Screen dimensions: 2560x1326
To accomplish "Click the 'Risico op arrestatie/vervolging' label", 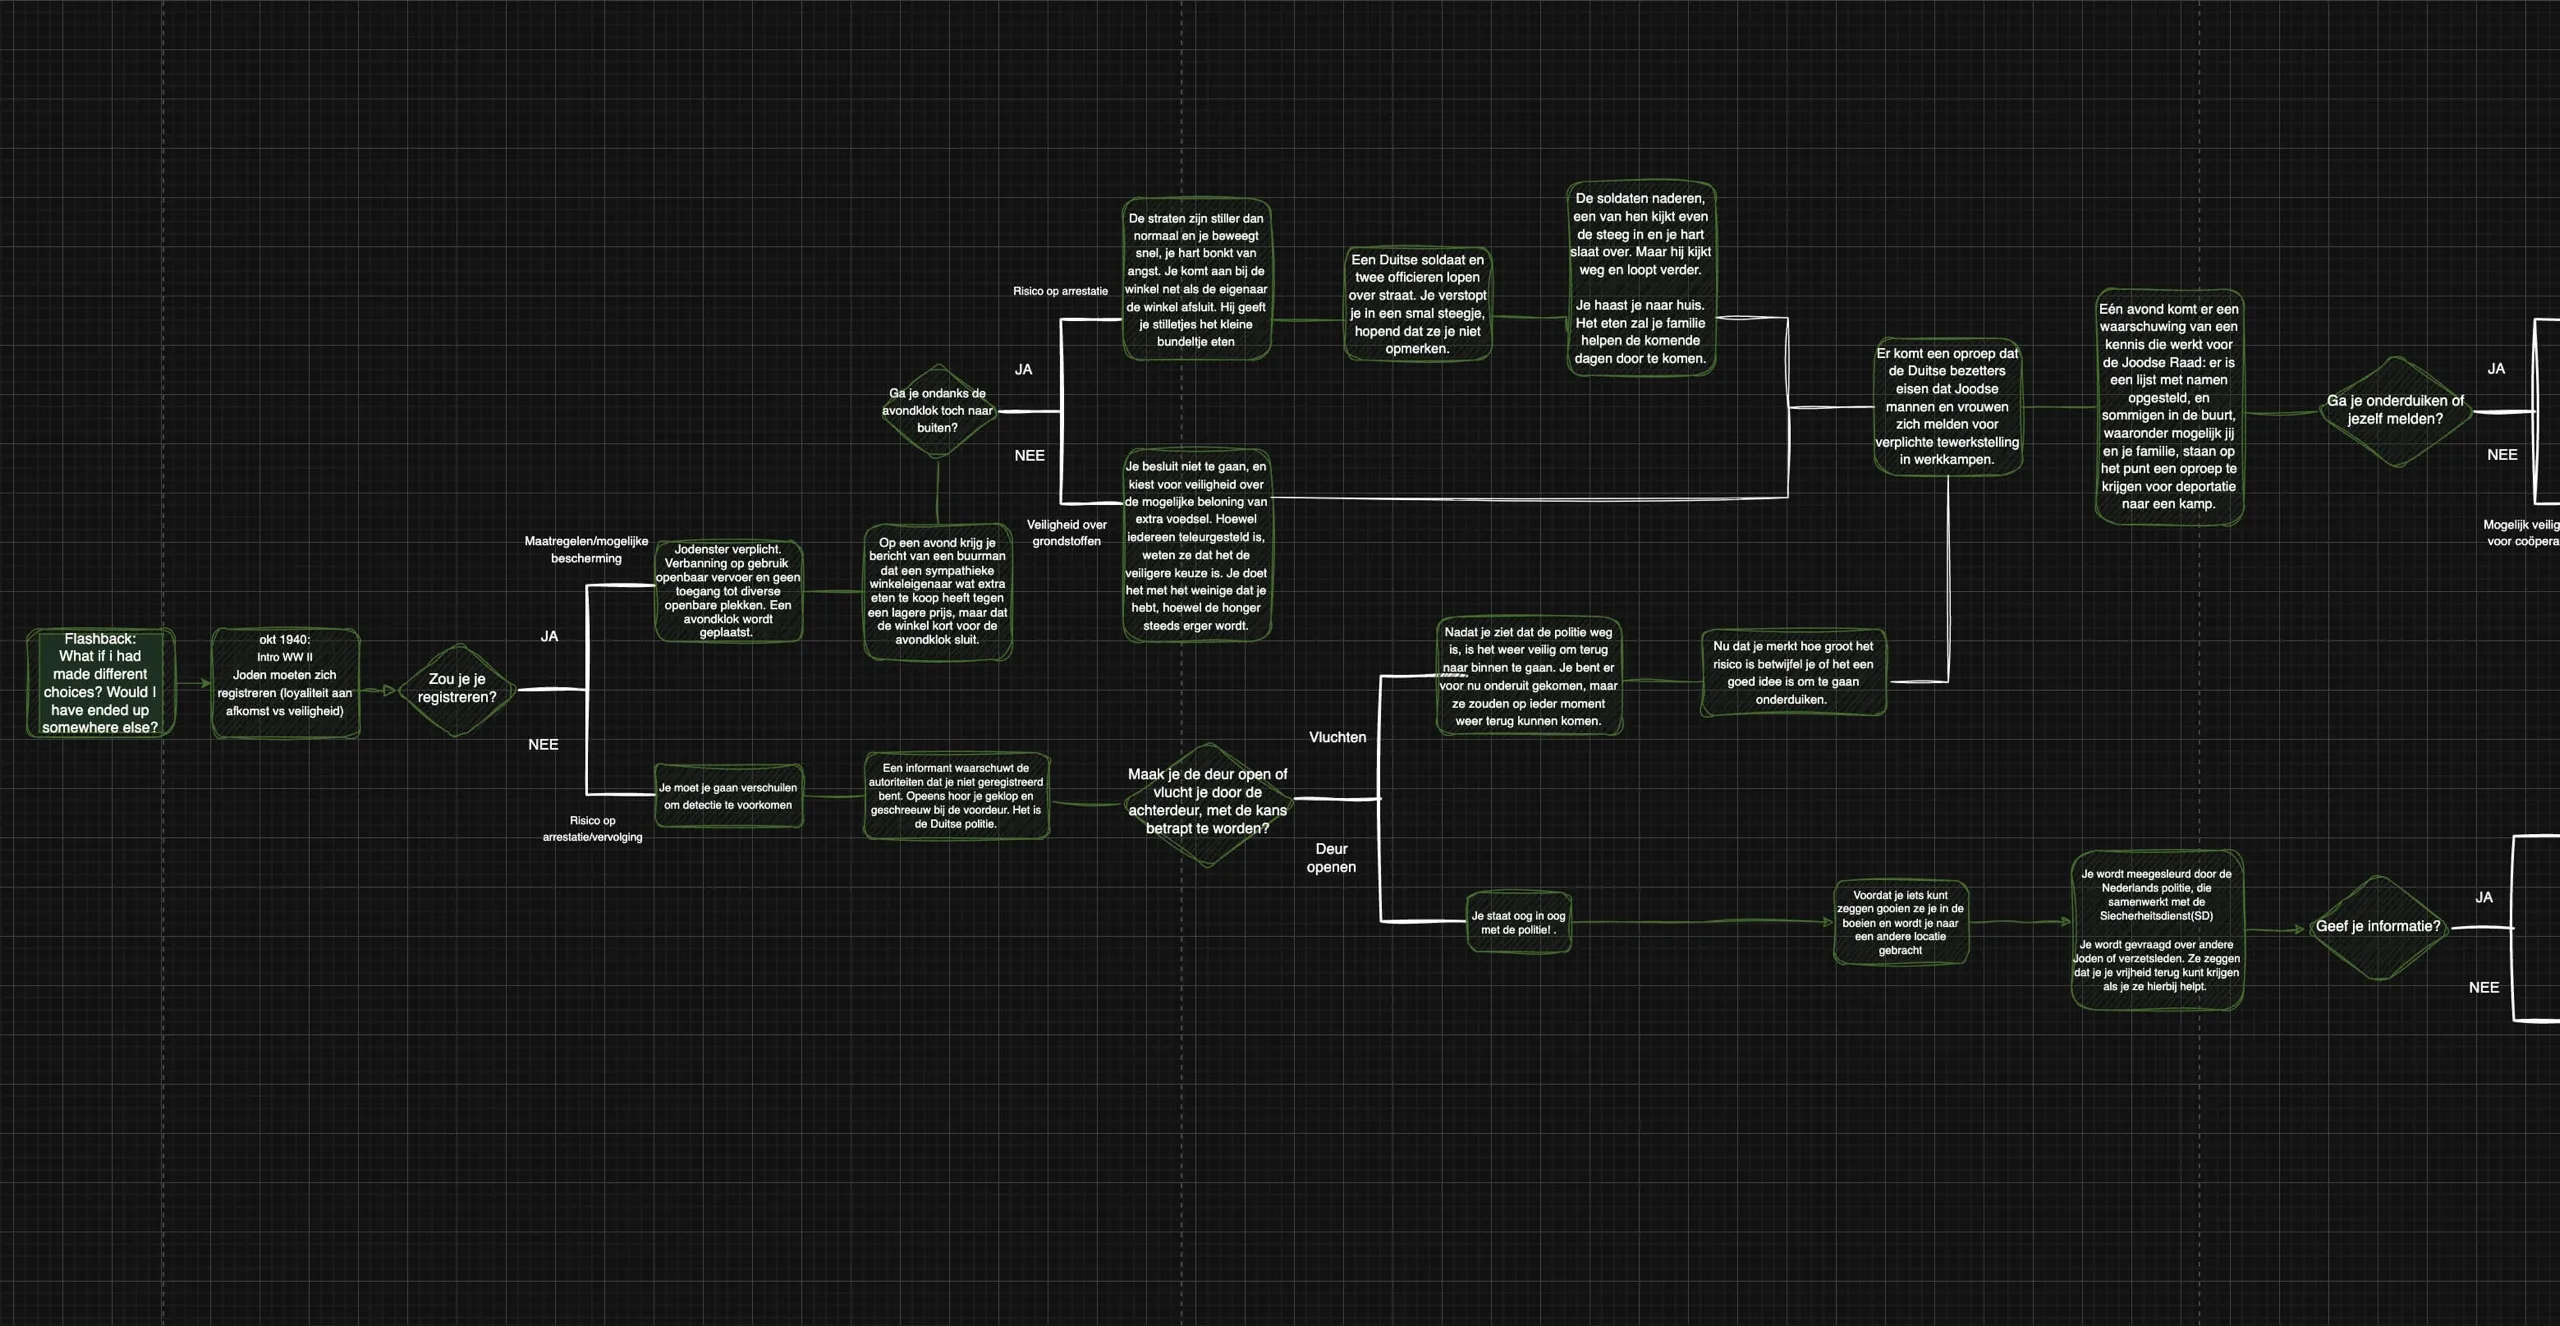I will coord(593,829).
